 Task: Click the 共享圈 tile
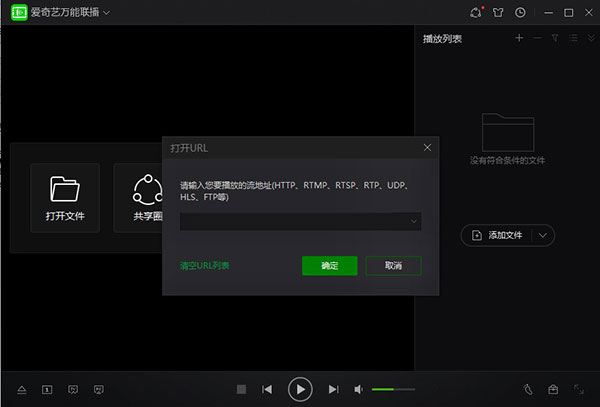(140, 198)
